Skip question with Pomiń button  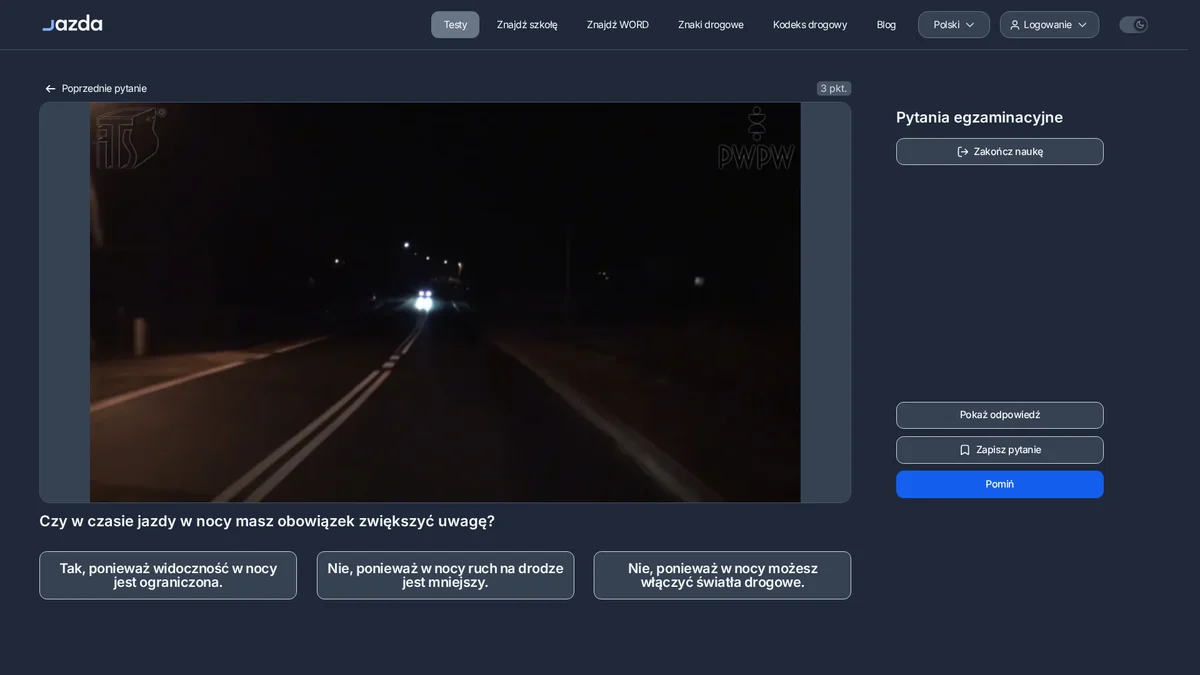1000,484
